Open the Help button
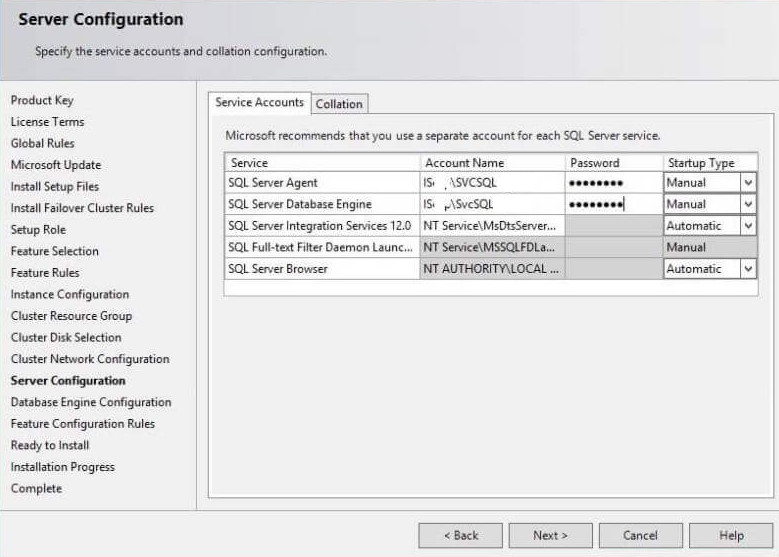The width and height of the screenshot is (779, 557). 731,535
